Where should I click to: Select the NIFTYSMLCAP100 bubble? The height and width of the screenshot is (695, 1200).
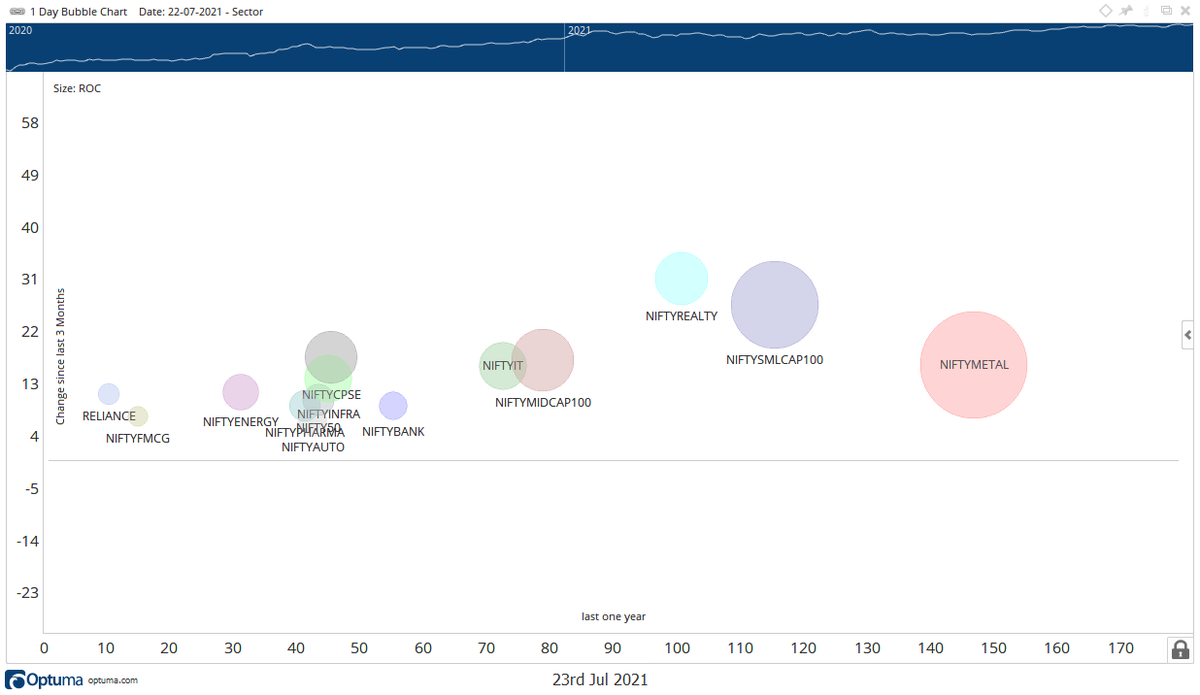(775, 305)
